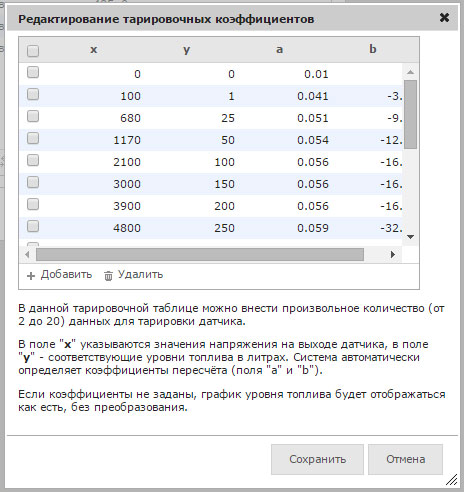Image resolution: width=464 pixels, height=492 pixels.
Task: Close the dialog with the X icon
Action: coord(444,18)
